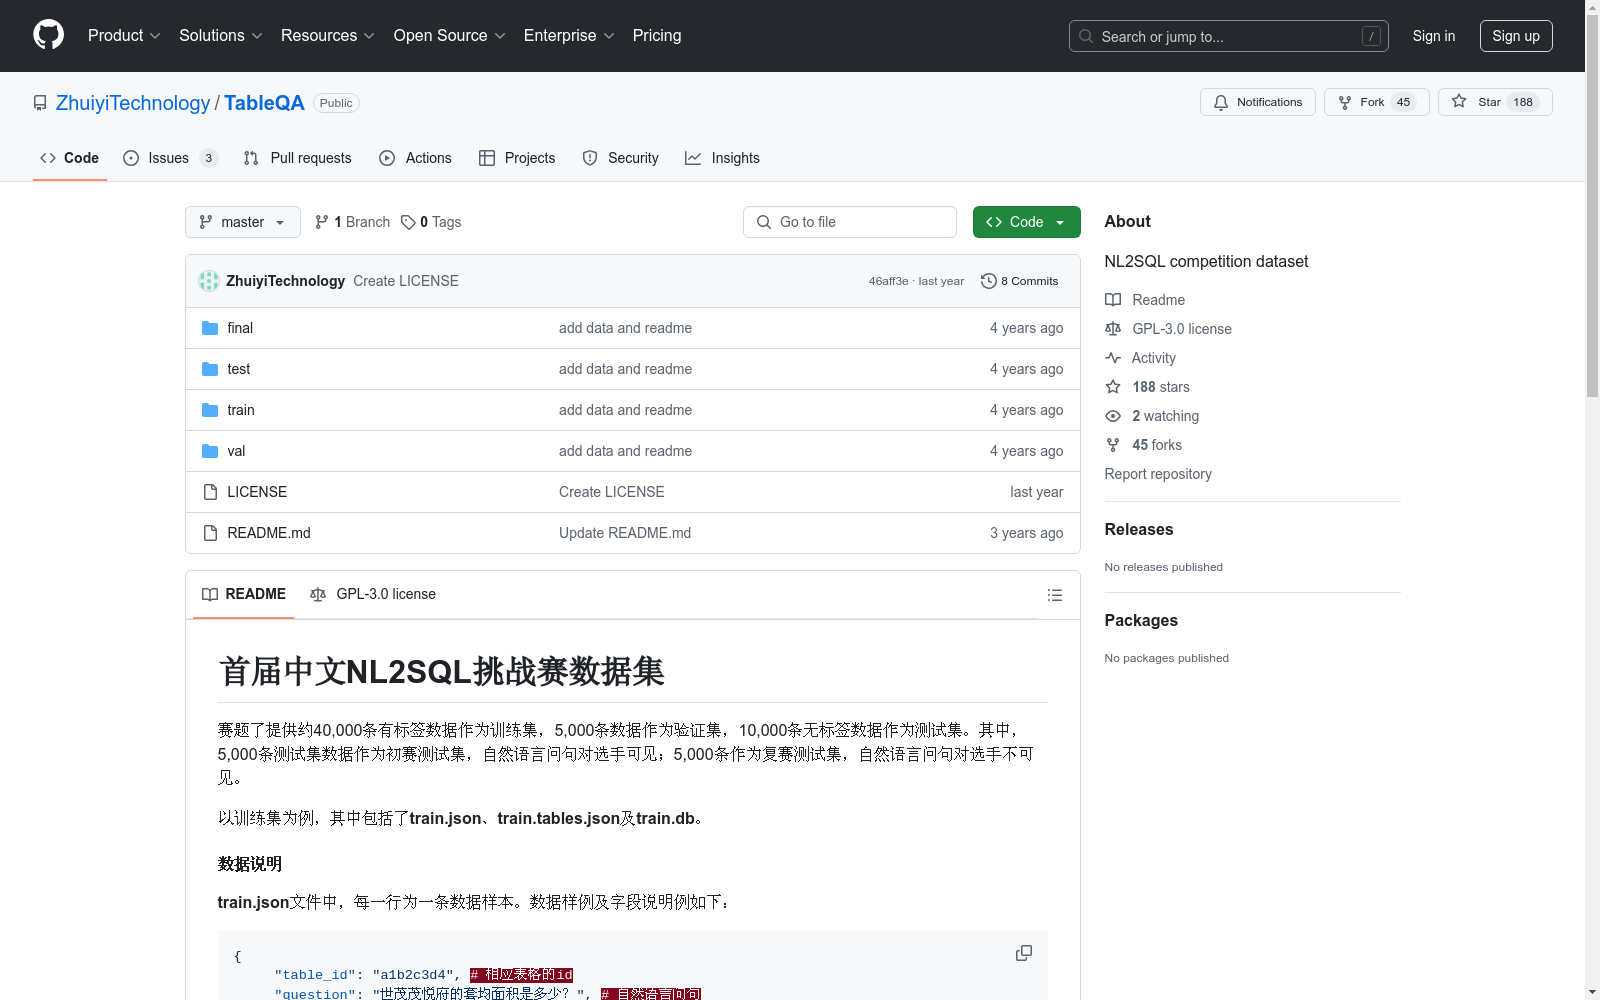Click the forks icon in About section

pos(1113,445)
